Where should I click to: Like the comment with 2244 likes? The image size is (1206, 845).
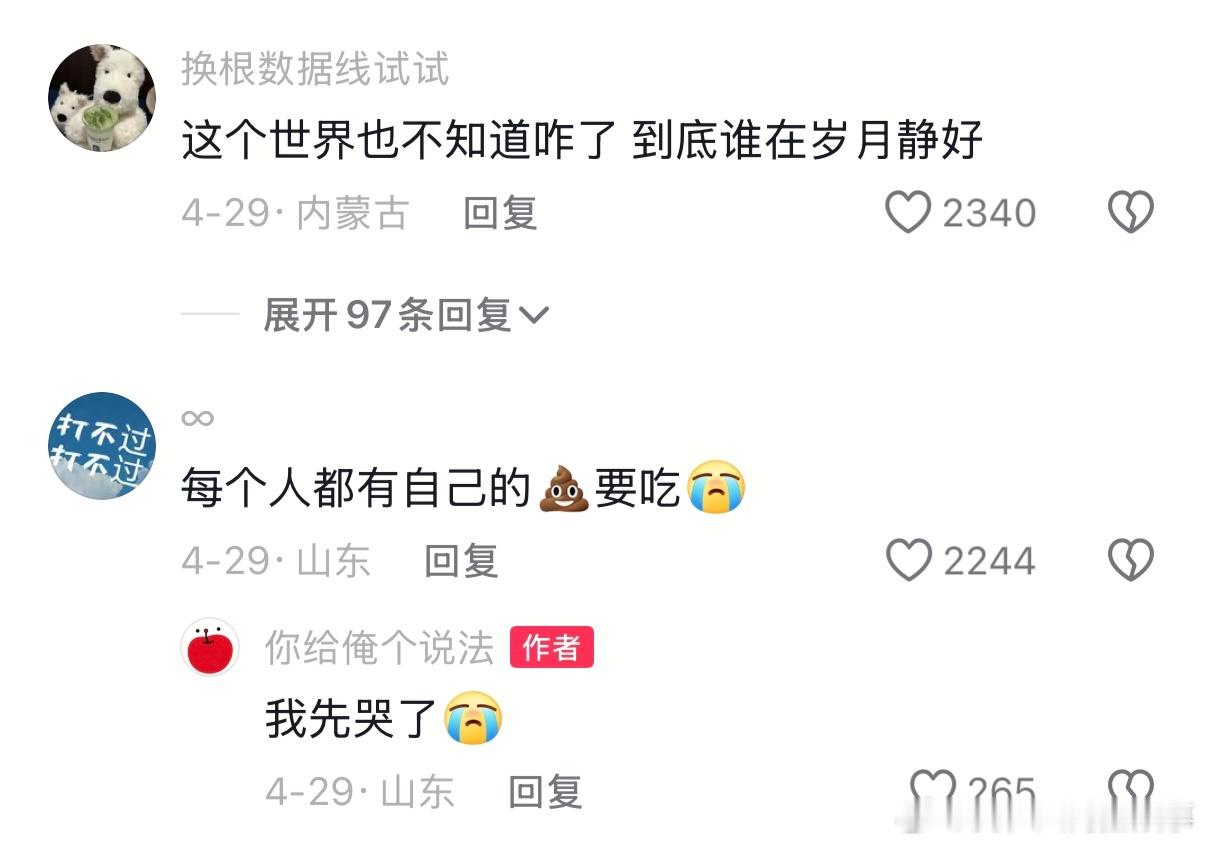click(x=908, y=560)
